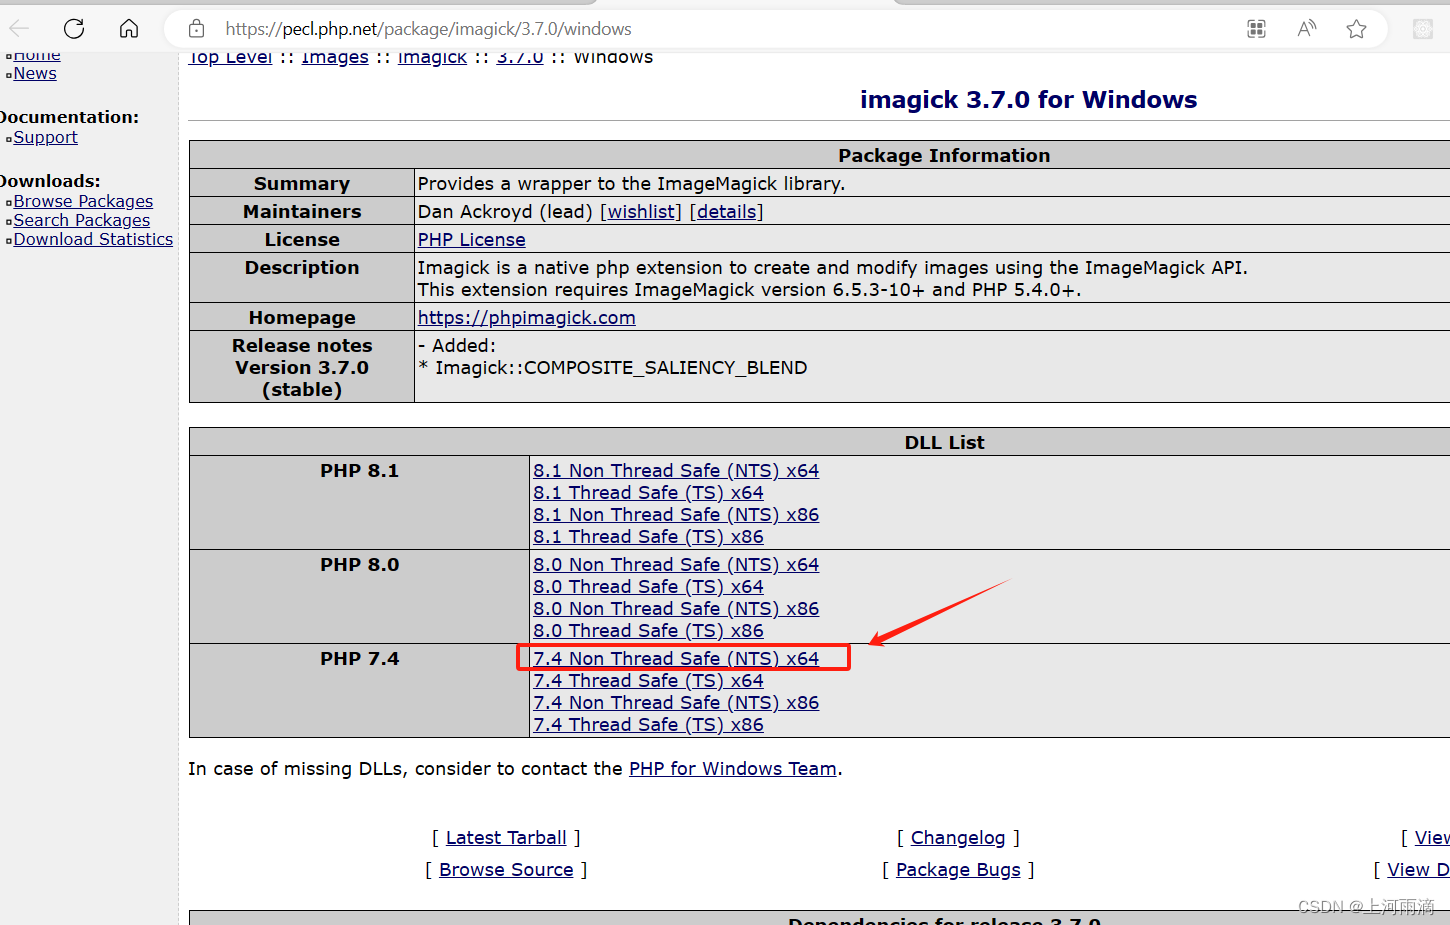The height and width of the screenshot is (925, 1450).
Task: Open Dan Ackroyd's wishlist
Action: 642,211
